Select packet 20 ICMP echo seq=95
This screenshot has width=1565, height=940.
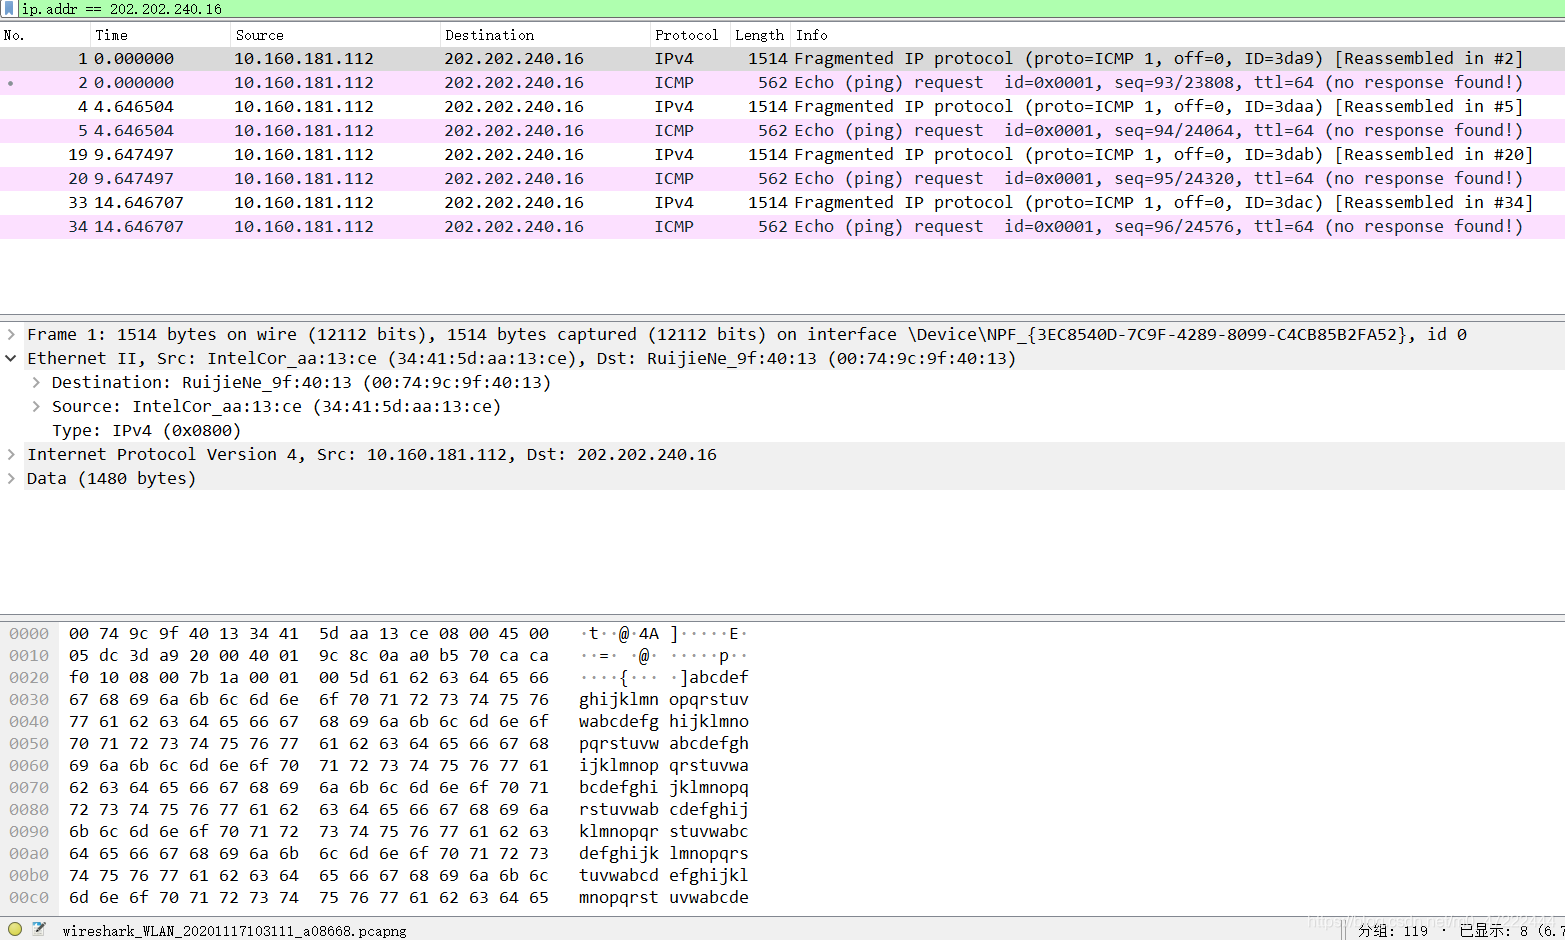782,179
